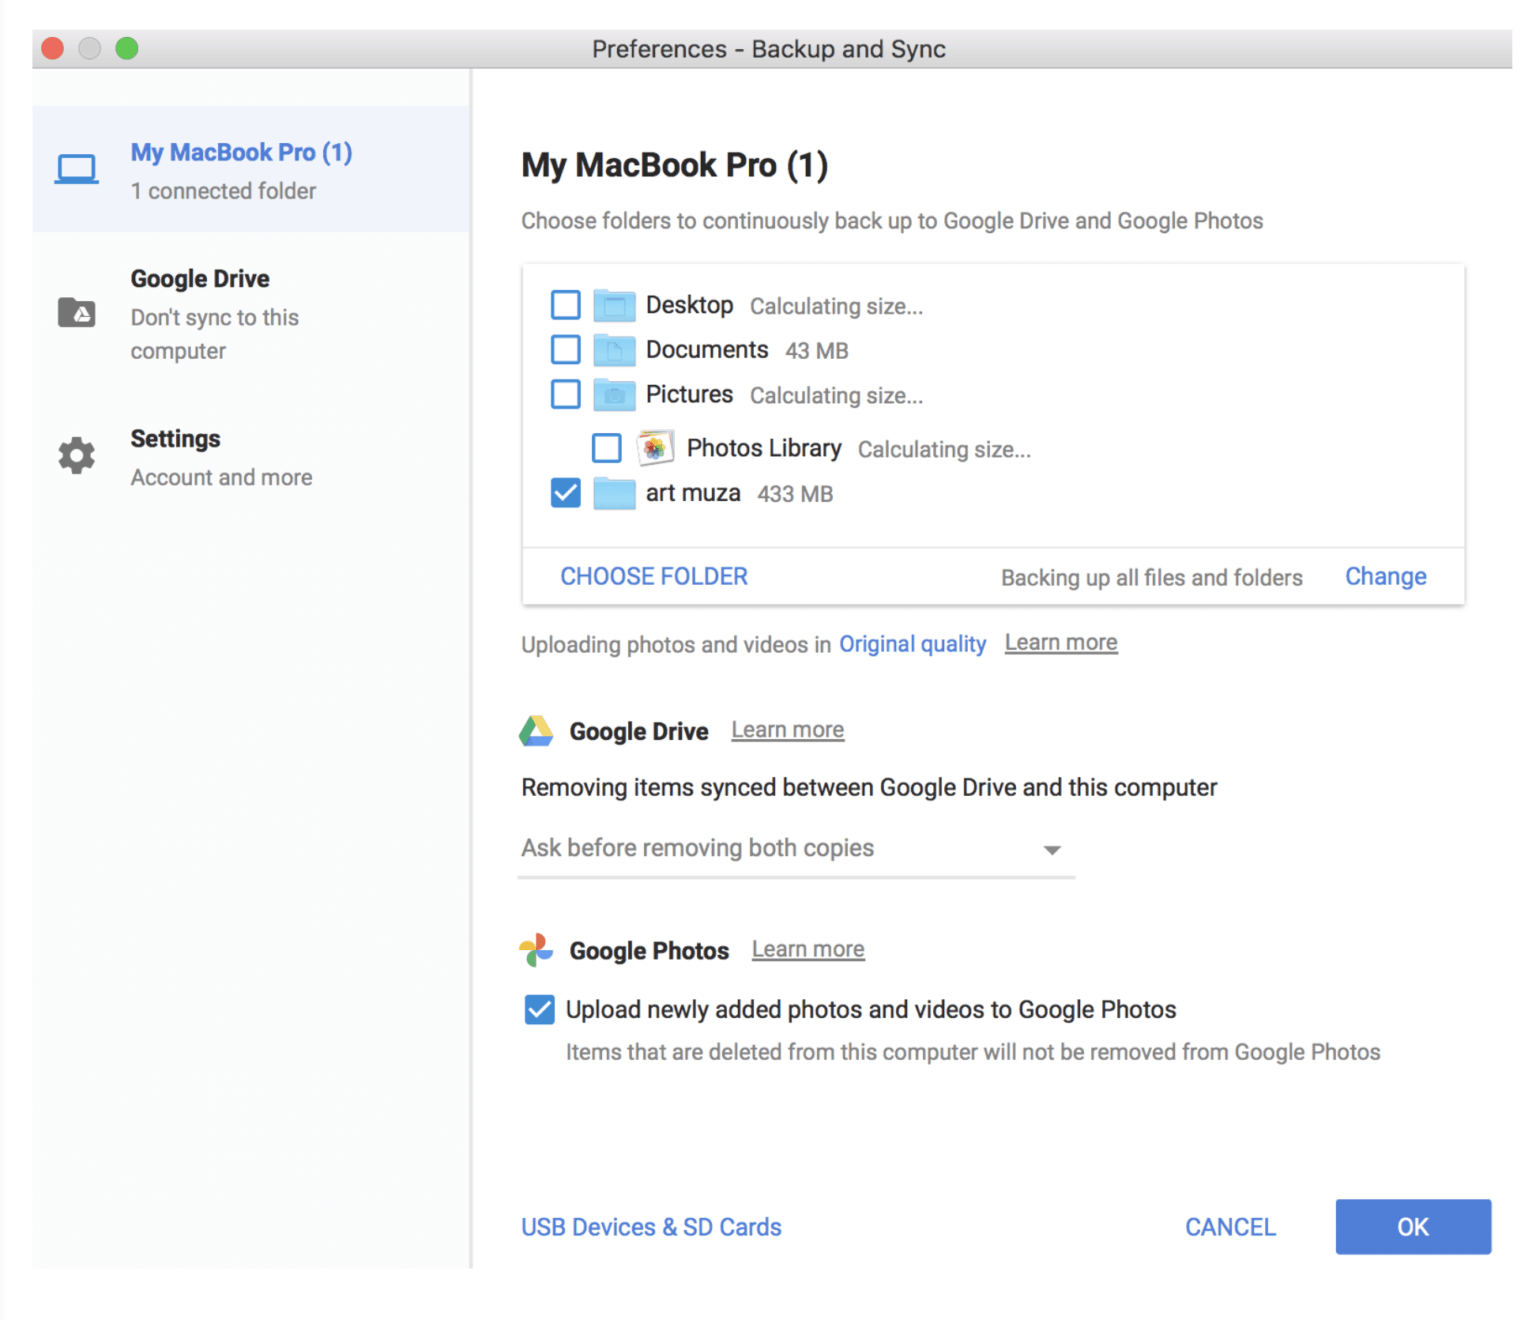The height and width of the screenshot is (1320, 1536).
Task: Check the Documents folder checkbox
Action: pyautogui.click(x=566, y=349)
